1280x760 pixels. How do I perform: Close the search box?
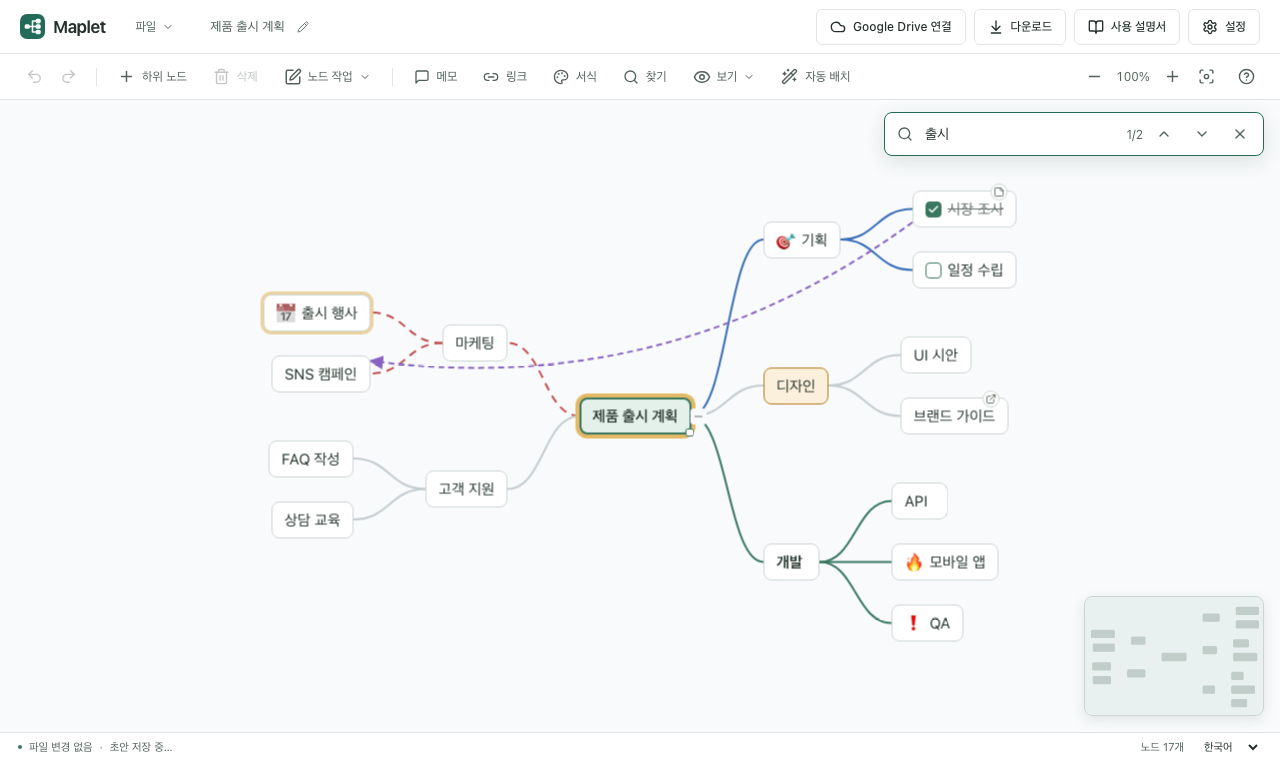pyautogui.click(x=1240, y=134)
